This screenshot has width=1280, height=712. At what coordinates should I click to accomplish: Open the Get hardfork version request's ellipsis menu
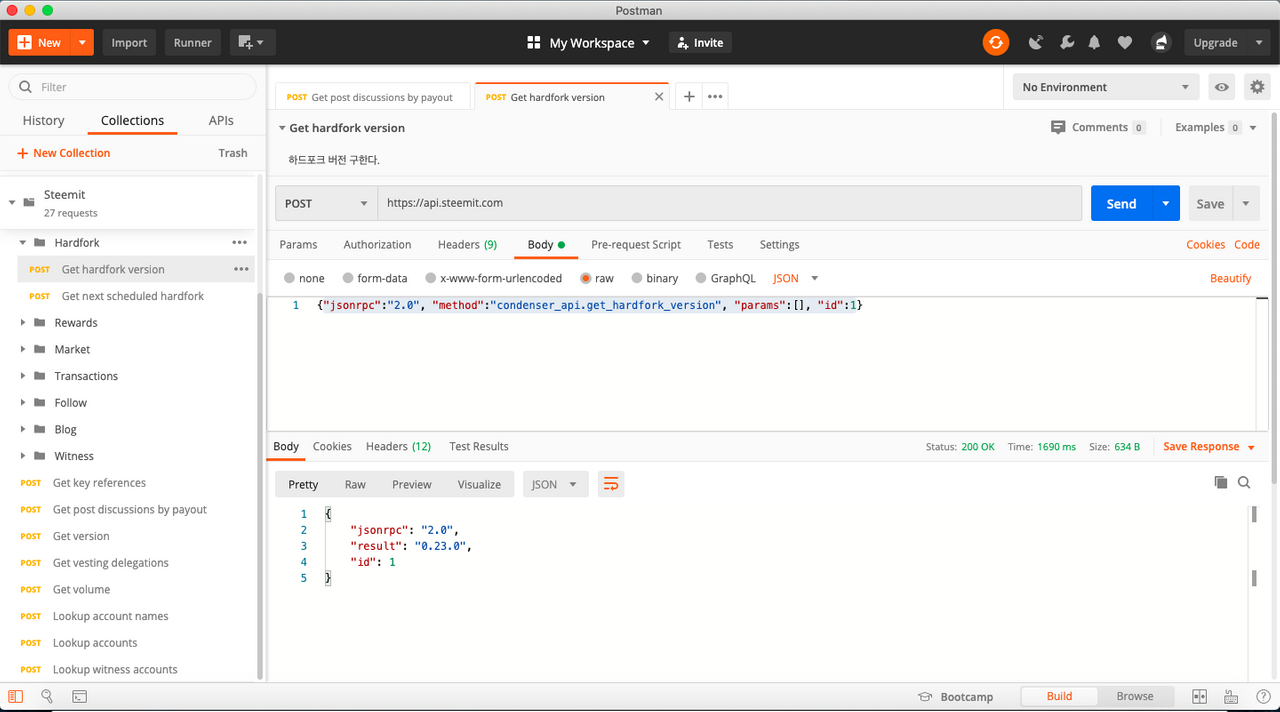coord(241,269)
